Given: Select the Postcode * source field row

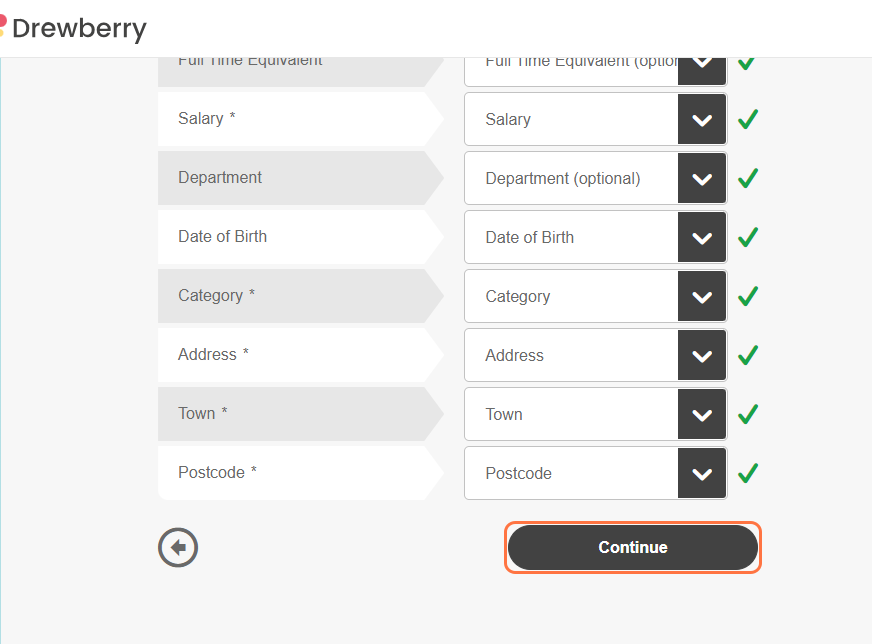Looking at the screenshot, I should click(x=300, y=473).
